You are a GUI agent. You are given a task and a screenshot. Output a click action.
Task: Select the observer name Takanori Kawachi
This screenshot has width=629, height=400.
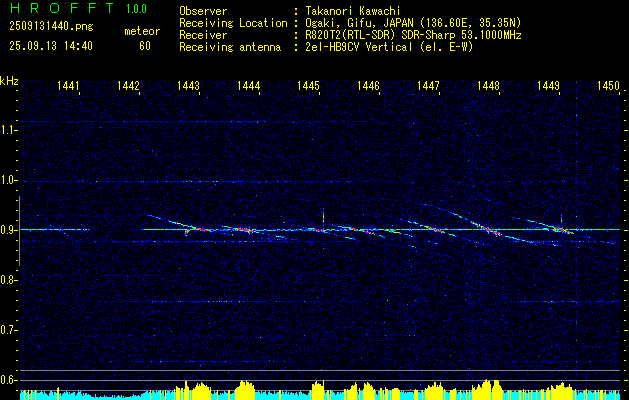click(x=351, y=11)
